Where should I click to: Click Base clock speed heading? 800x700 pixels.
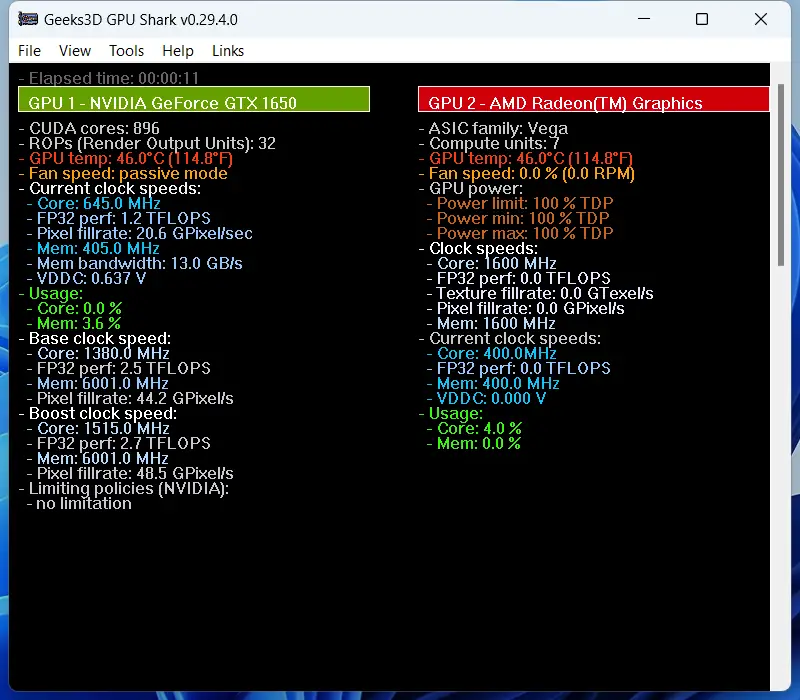tap(95, 338)
